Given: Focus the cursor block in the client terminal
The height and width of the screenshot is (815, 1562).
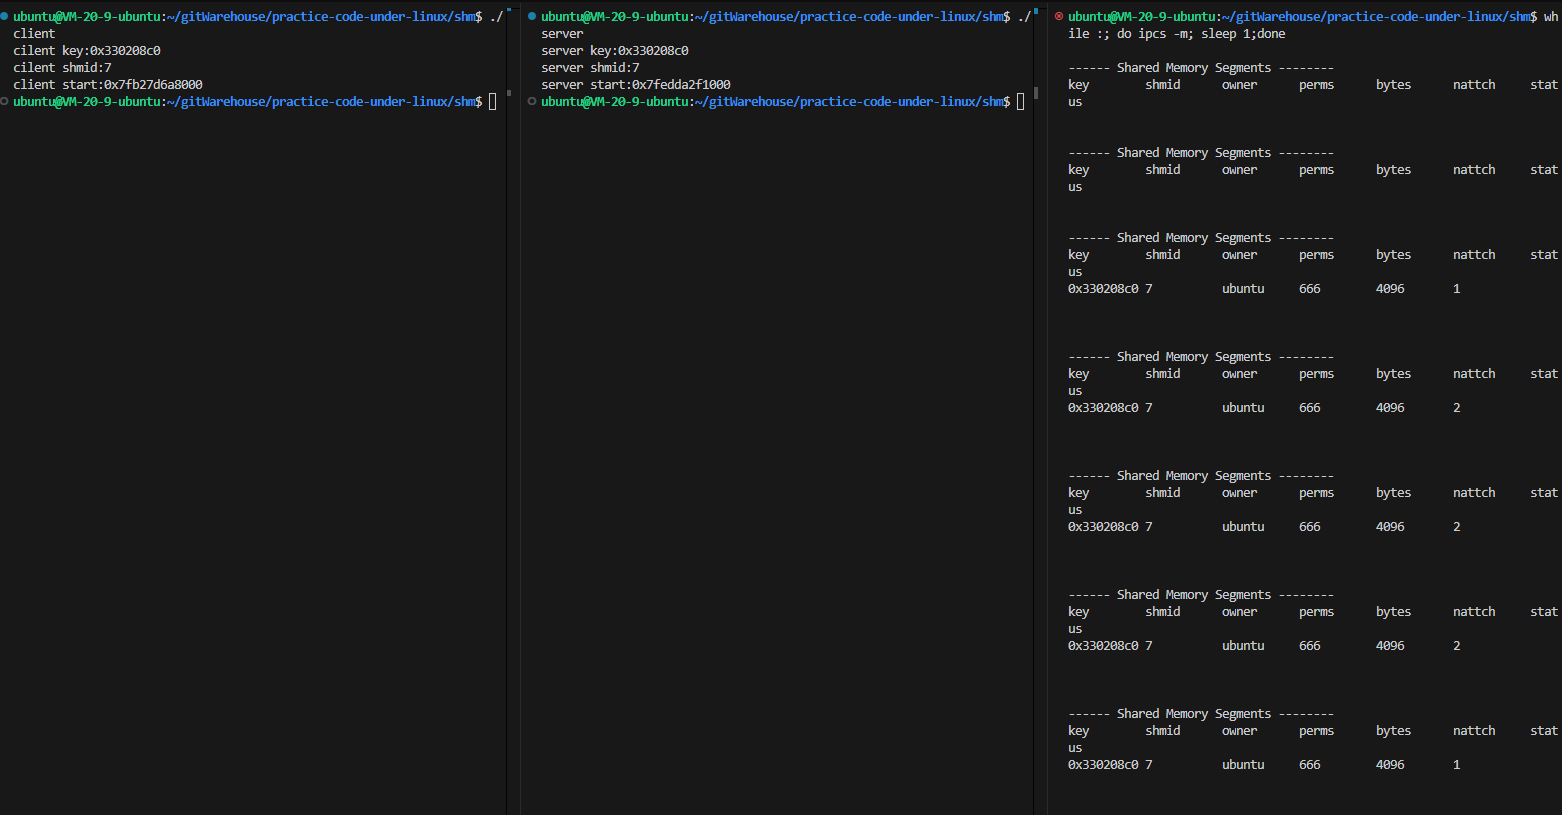Looking at the screenshot, I should [492, 102].
